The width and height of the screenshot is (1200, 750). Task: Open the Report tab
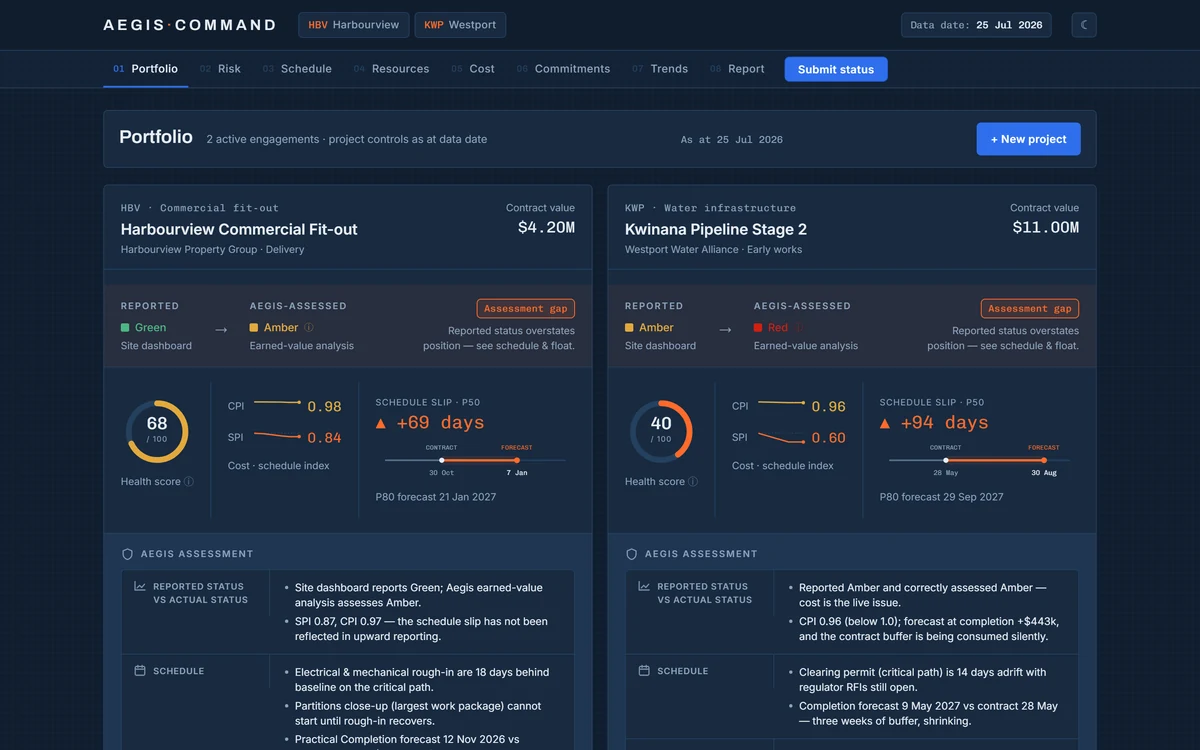(737, 69)
